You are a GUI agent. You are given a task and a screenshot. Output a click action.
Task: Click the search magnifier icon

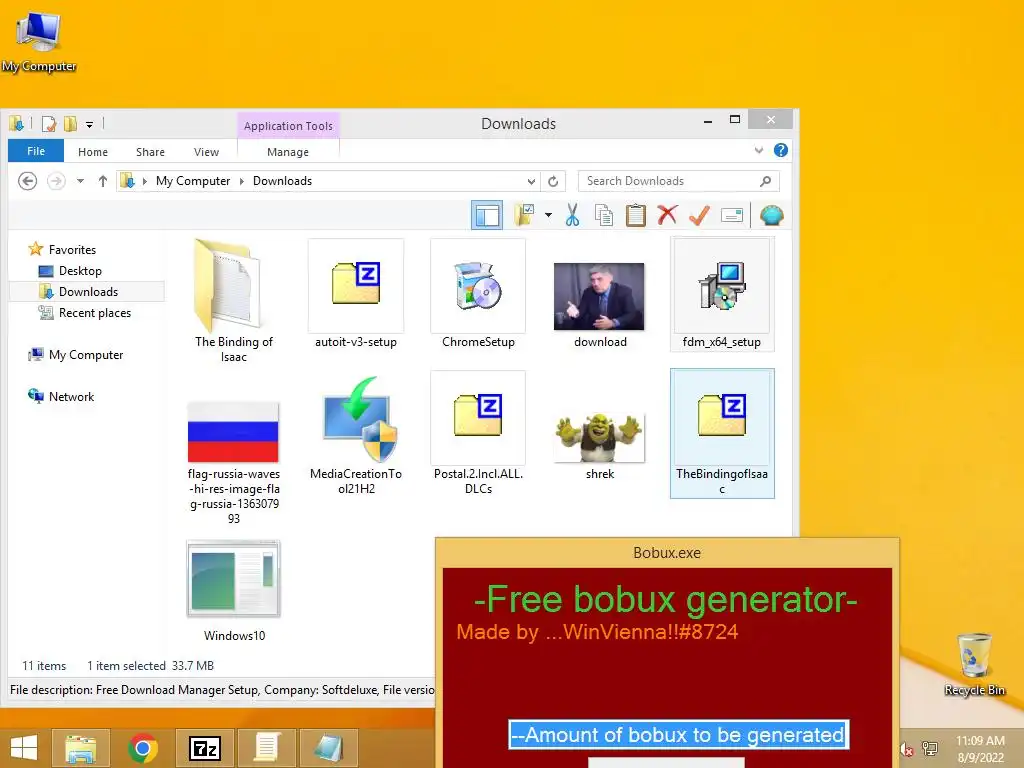click(x=765, y=181)
